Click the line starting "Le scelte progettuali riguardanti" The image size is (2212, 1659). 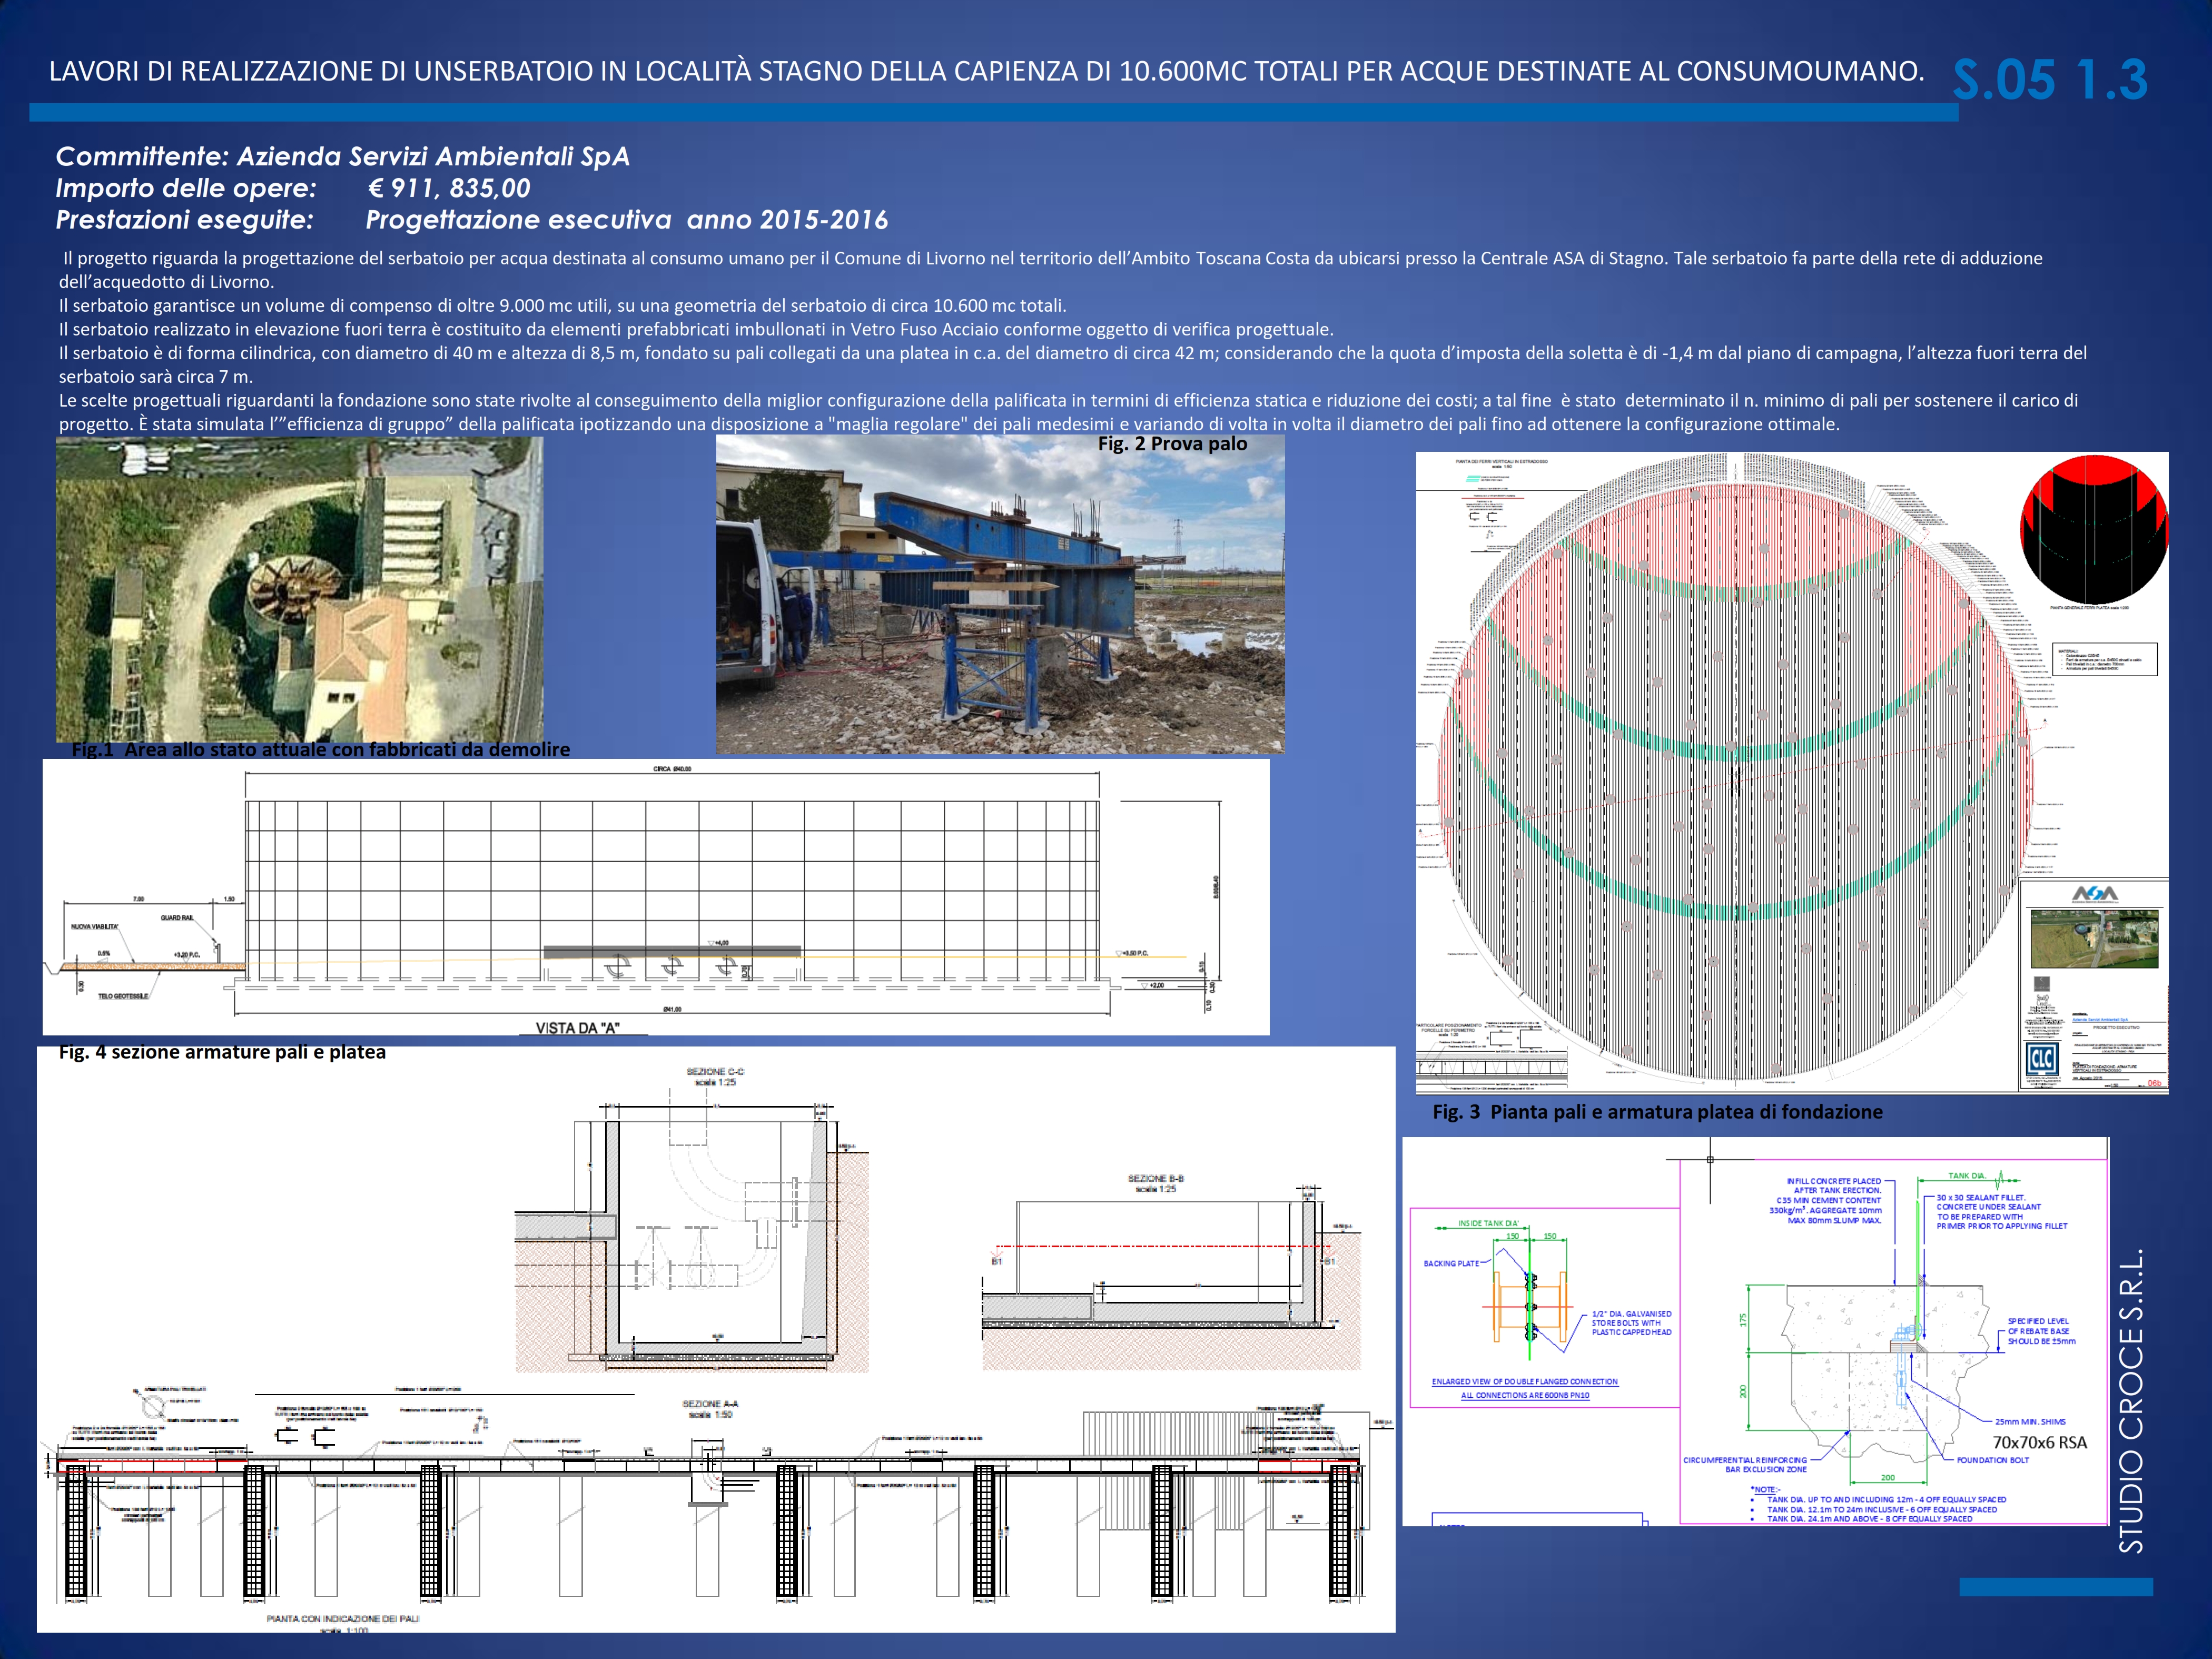(x=1068, y=400)
